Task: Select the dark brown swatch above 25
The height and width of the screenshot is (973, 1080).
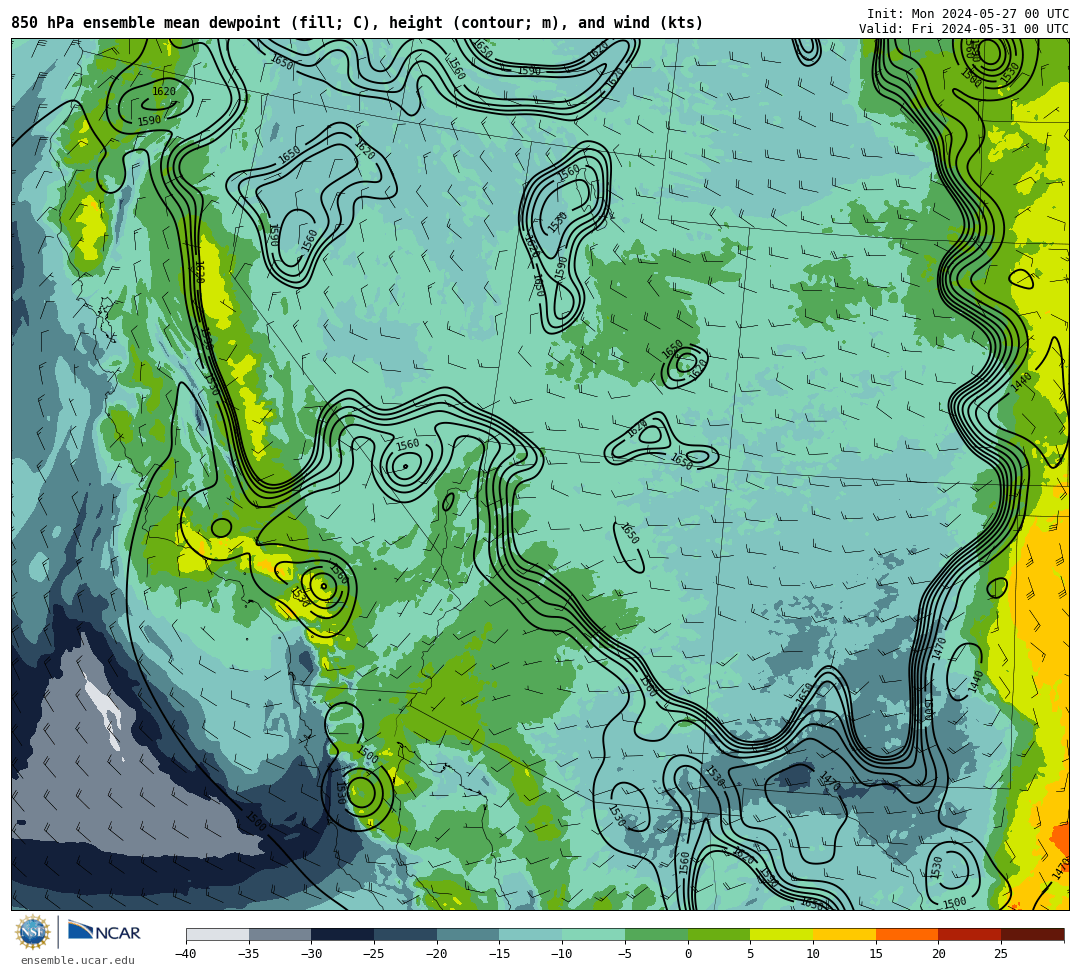Action: (x=1032, y=934)
